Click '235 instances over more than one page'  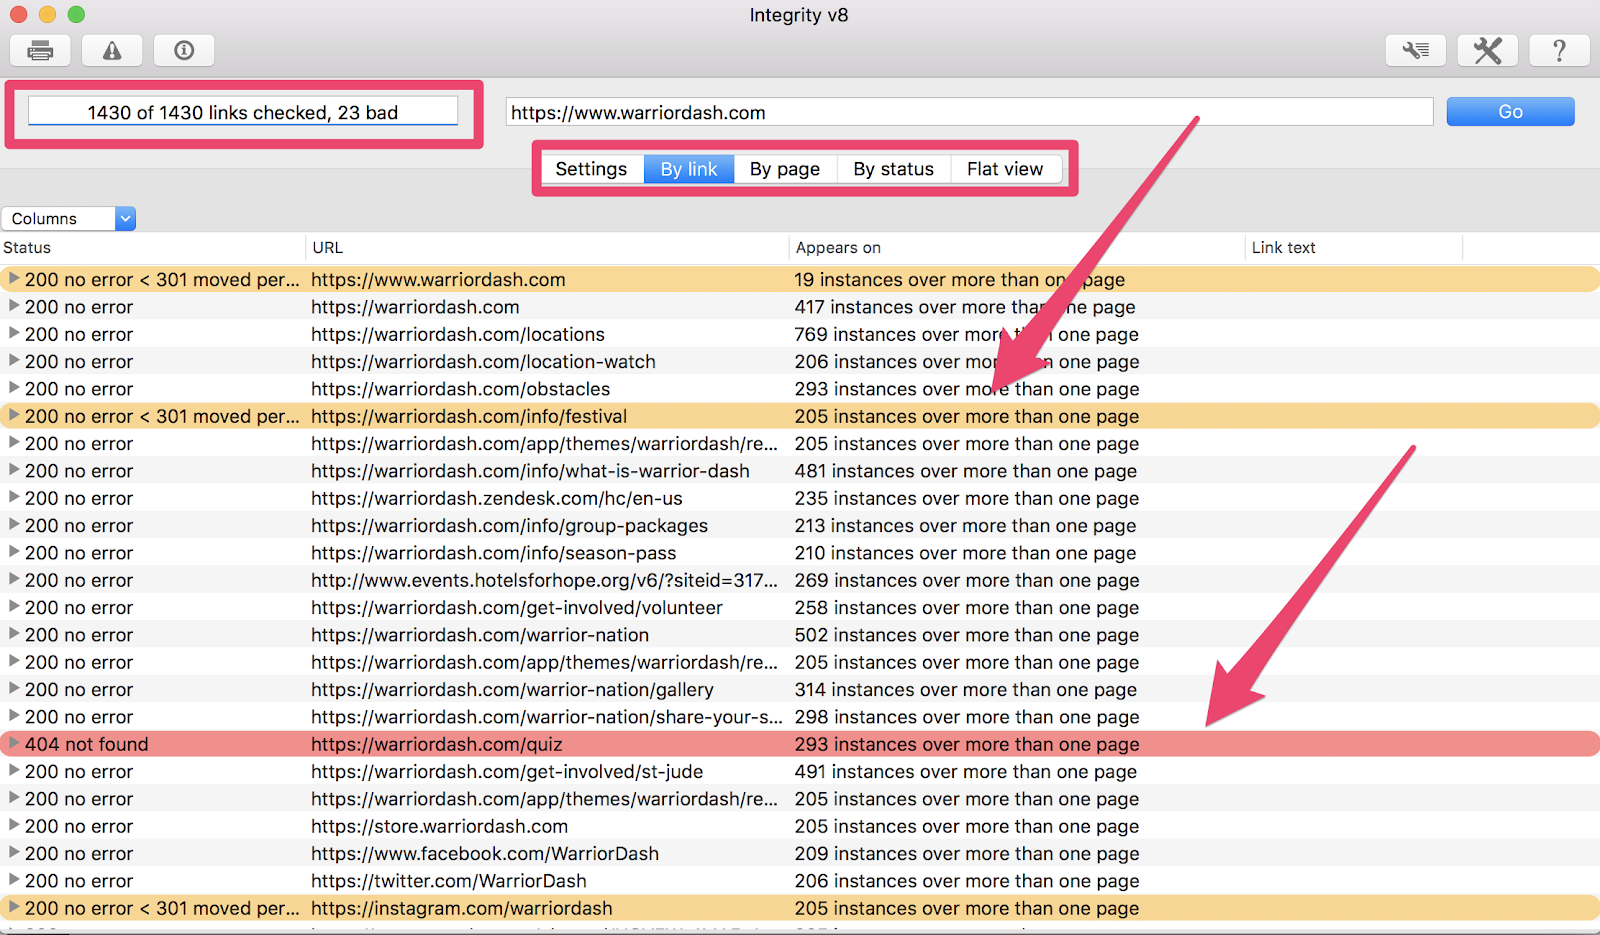(967, 498)
